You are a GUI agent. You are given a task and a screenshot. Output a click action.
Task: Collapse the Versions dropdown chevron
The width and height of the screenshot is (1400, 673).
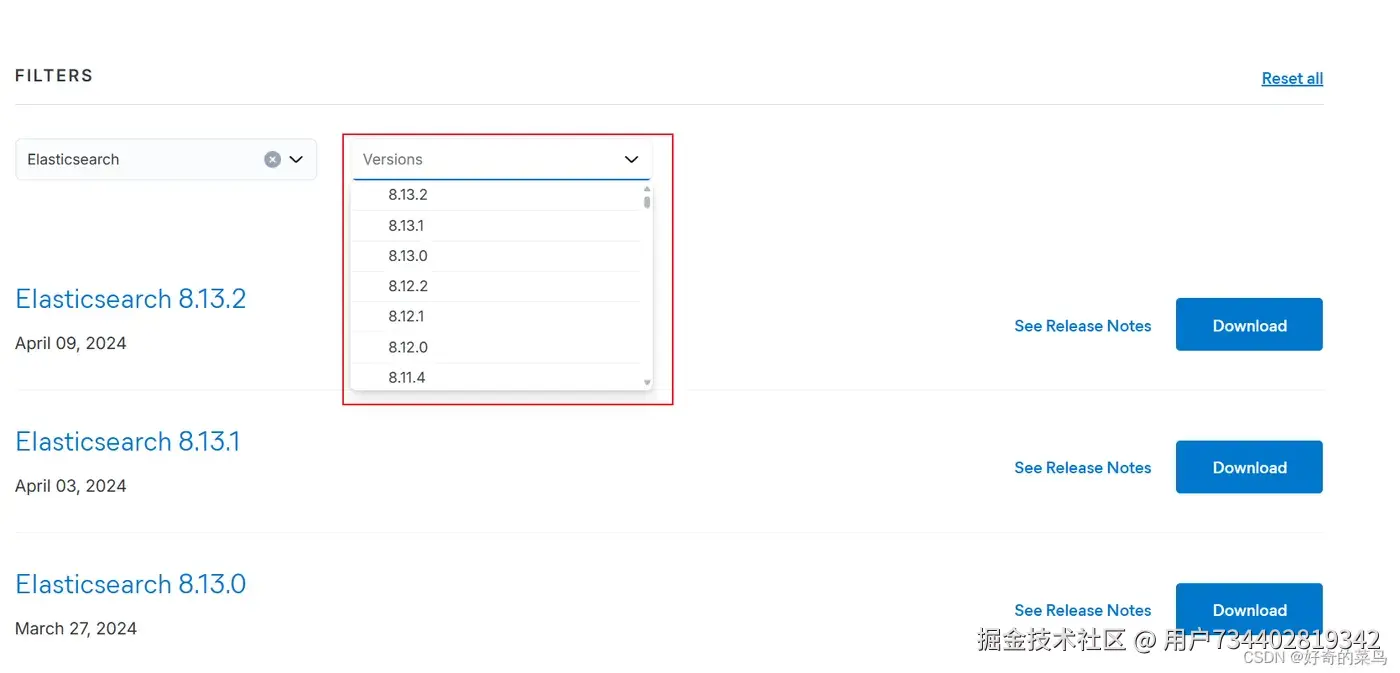631,159
